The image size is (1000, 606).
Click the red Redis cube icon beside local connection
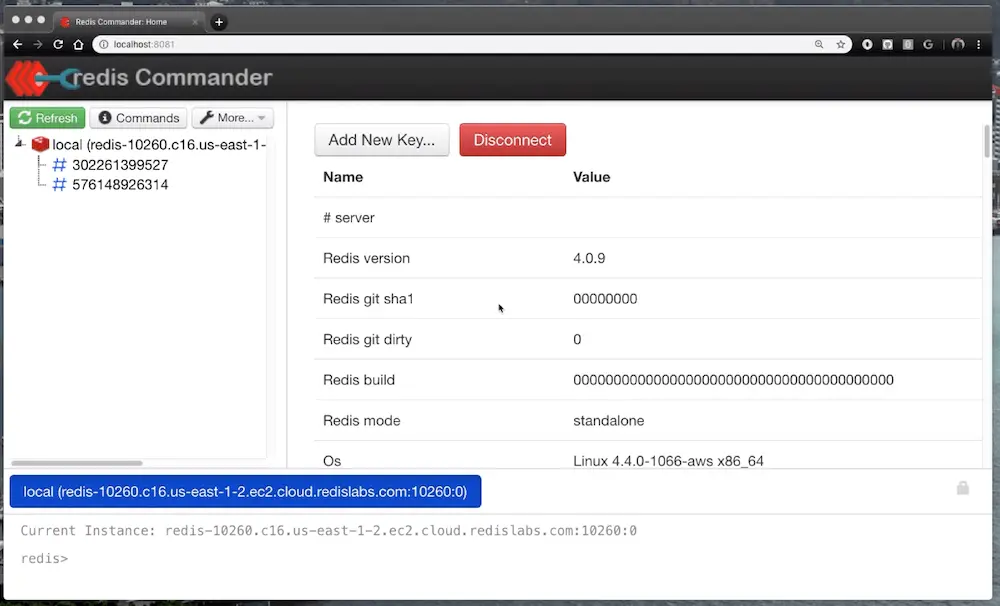40,143
